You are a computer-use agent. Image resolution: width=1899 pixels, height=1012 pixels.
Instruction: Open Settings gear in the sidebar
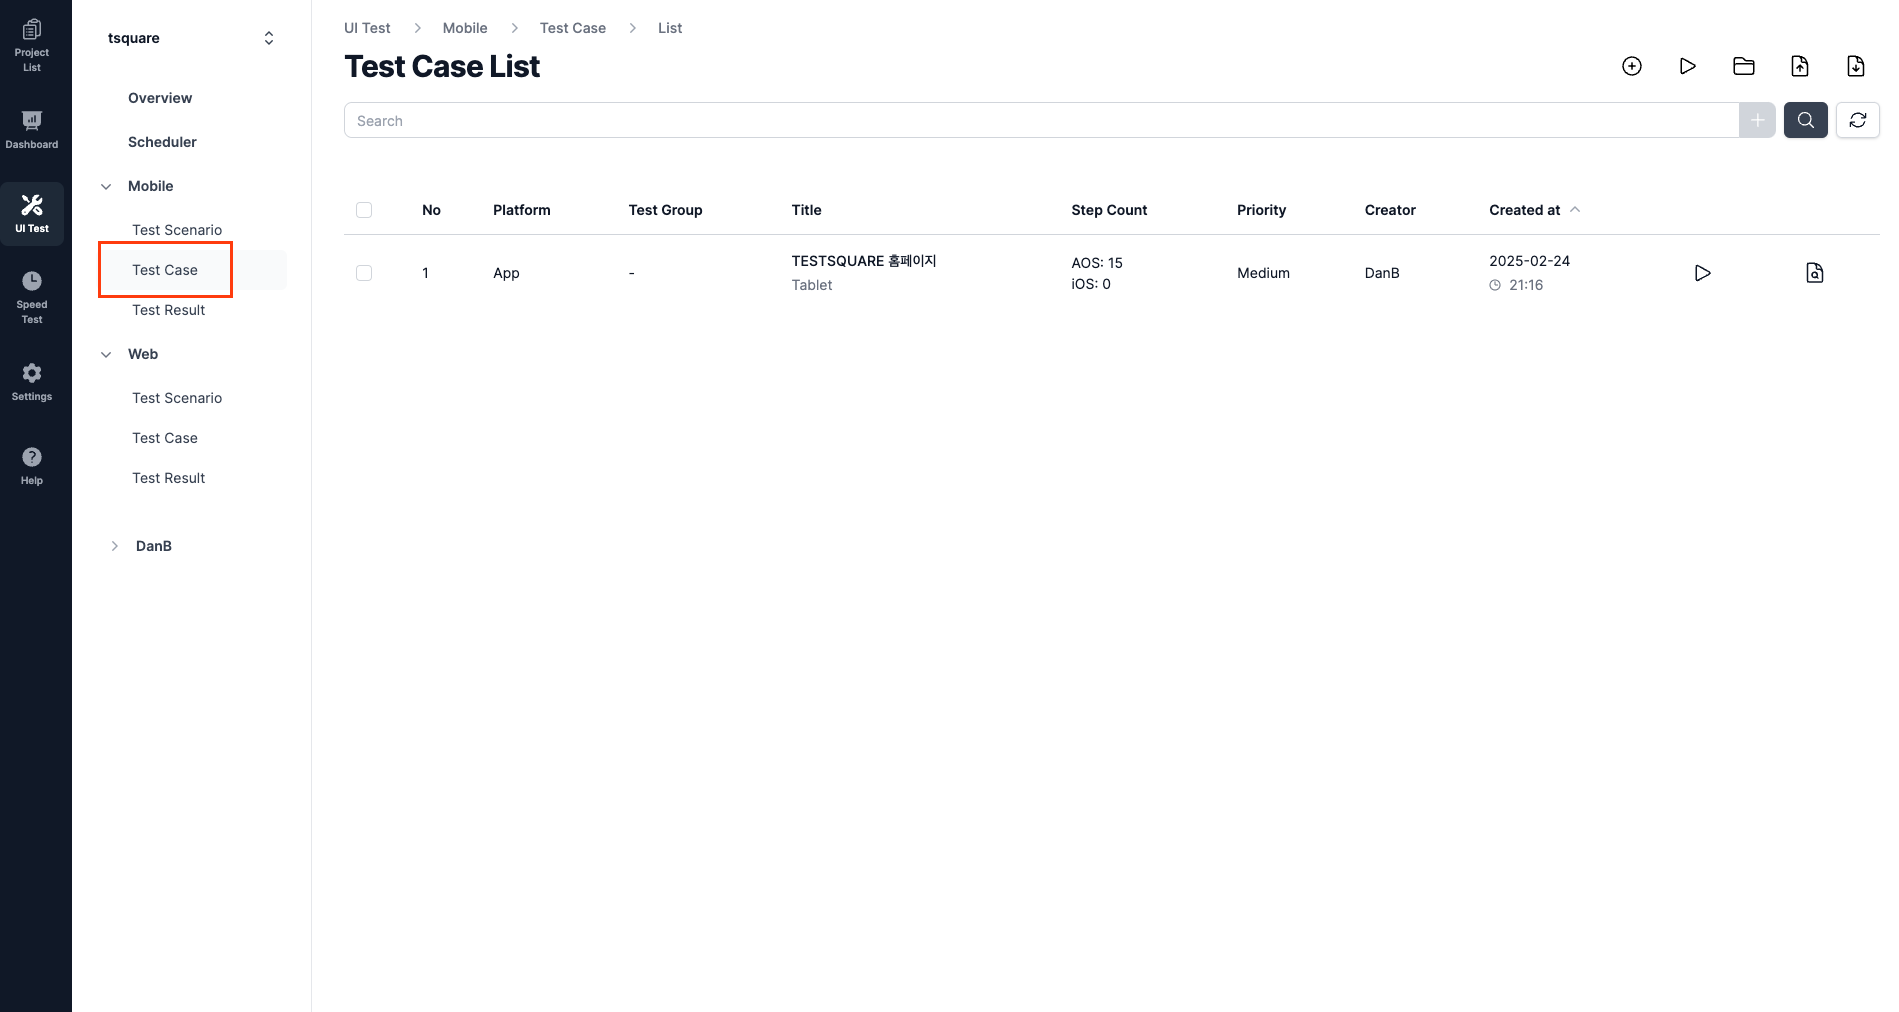click(32, 382)
